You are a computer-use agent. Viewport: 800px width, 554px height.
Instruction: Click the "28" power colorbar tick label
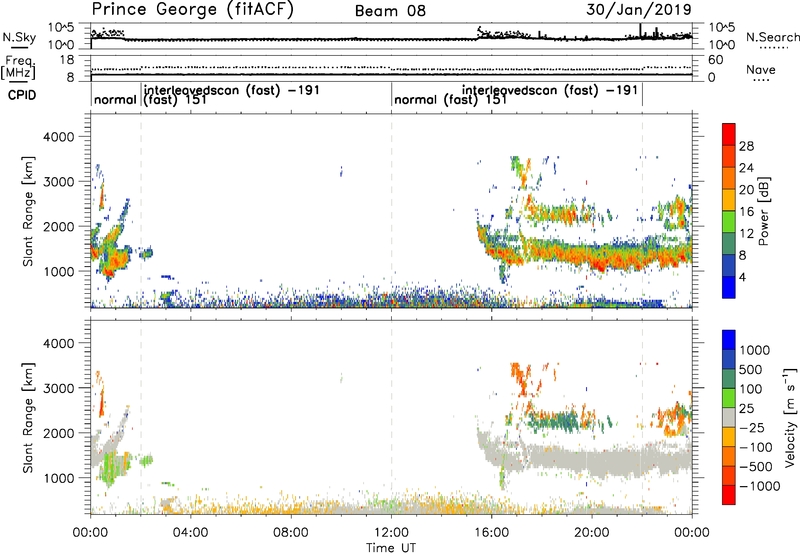(x=746, y=146)
